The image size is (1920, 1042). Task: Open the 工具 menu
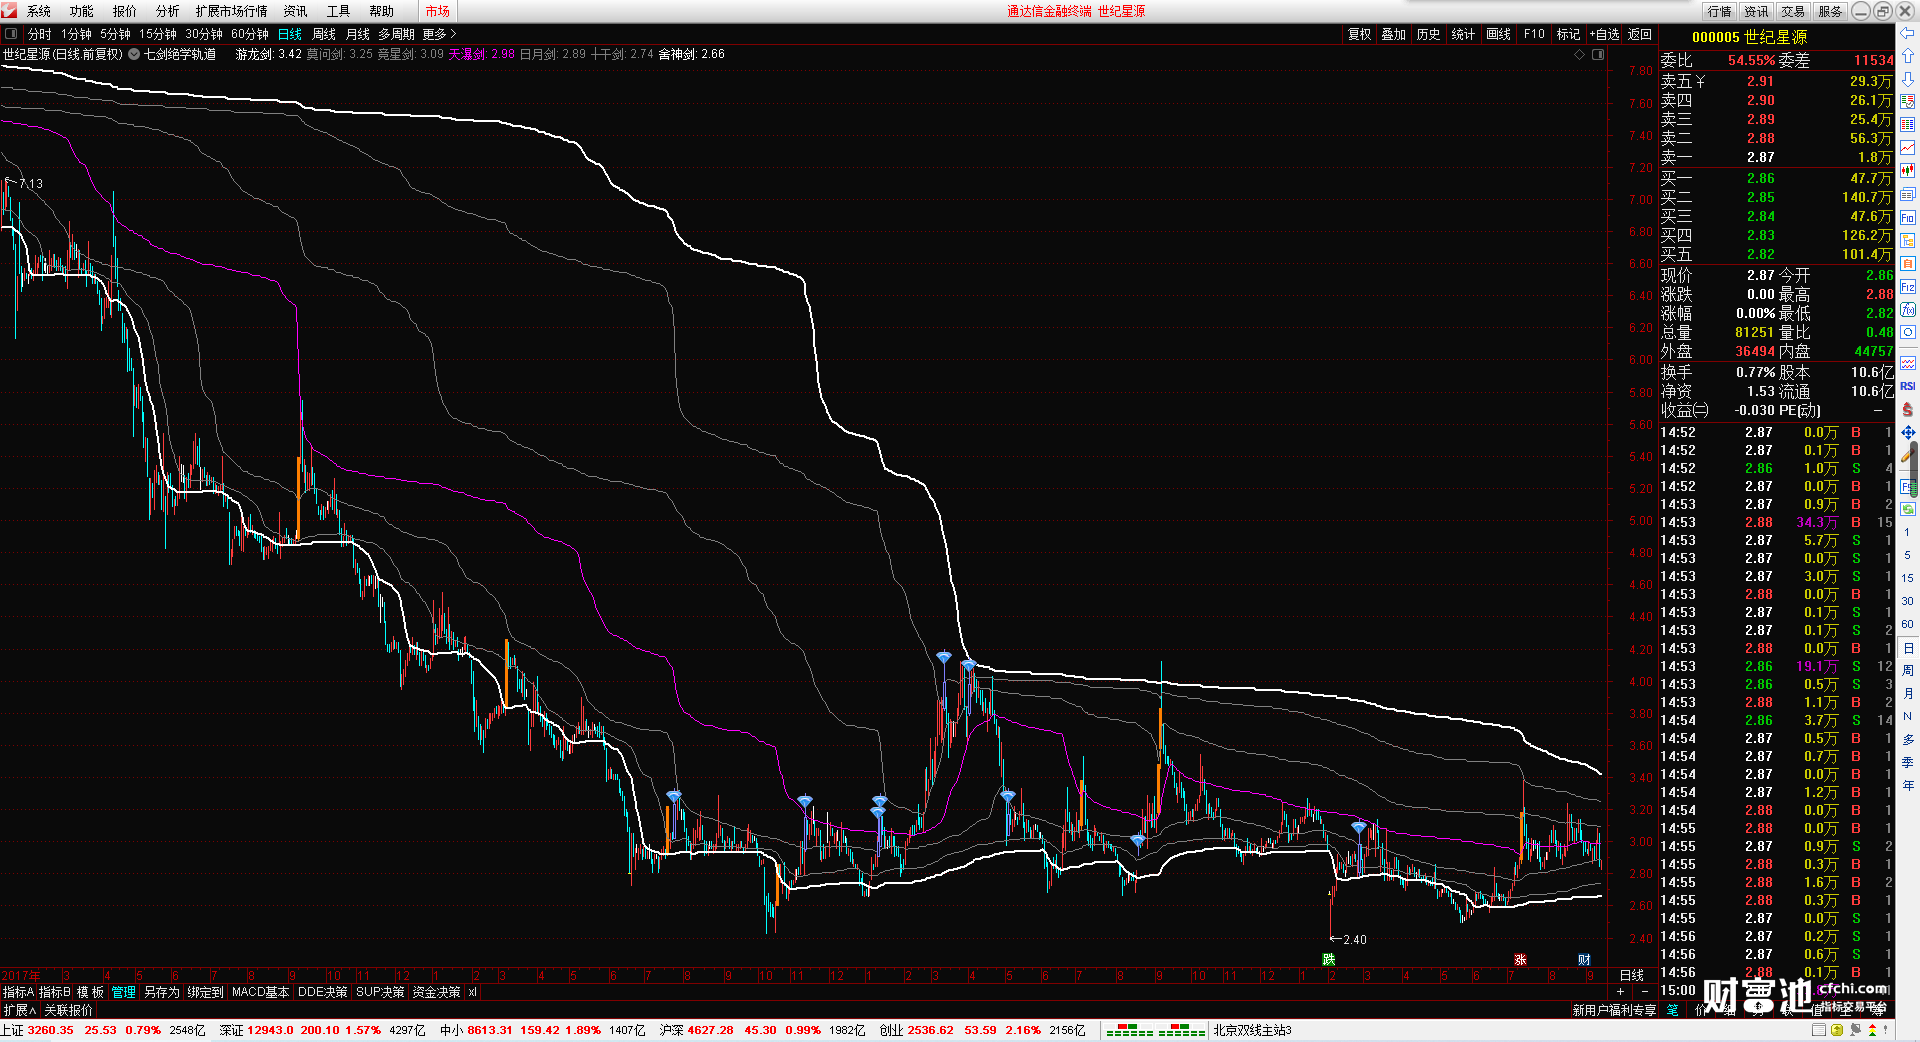pos(339,11)
